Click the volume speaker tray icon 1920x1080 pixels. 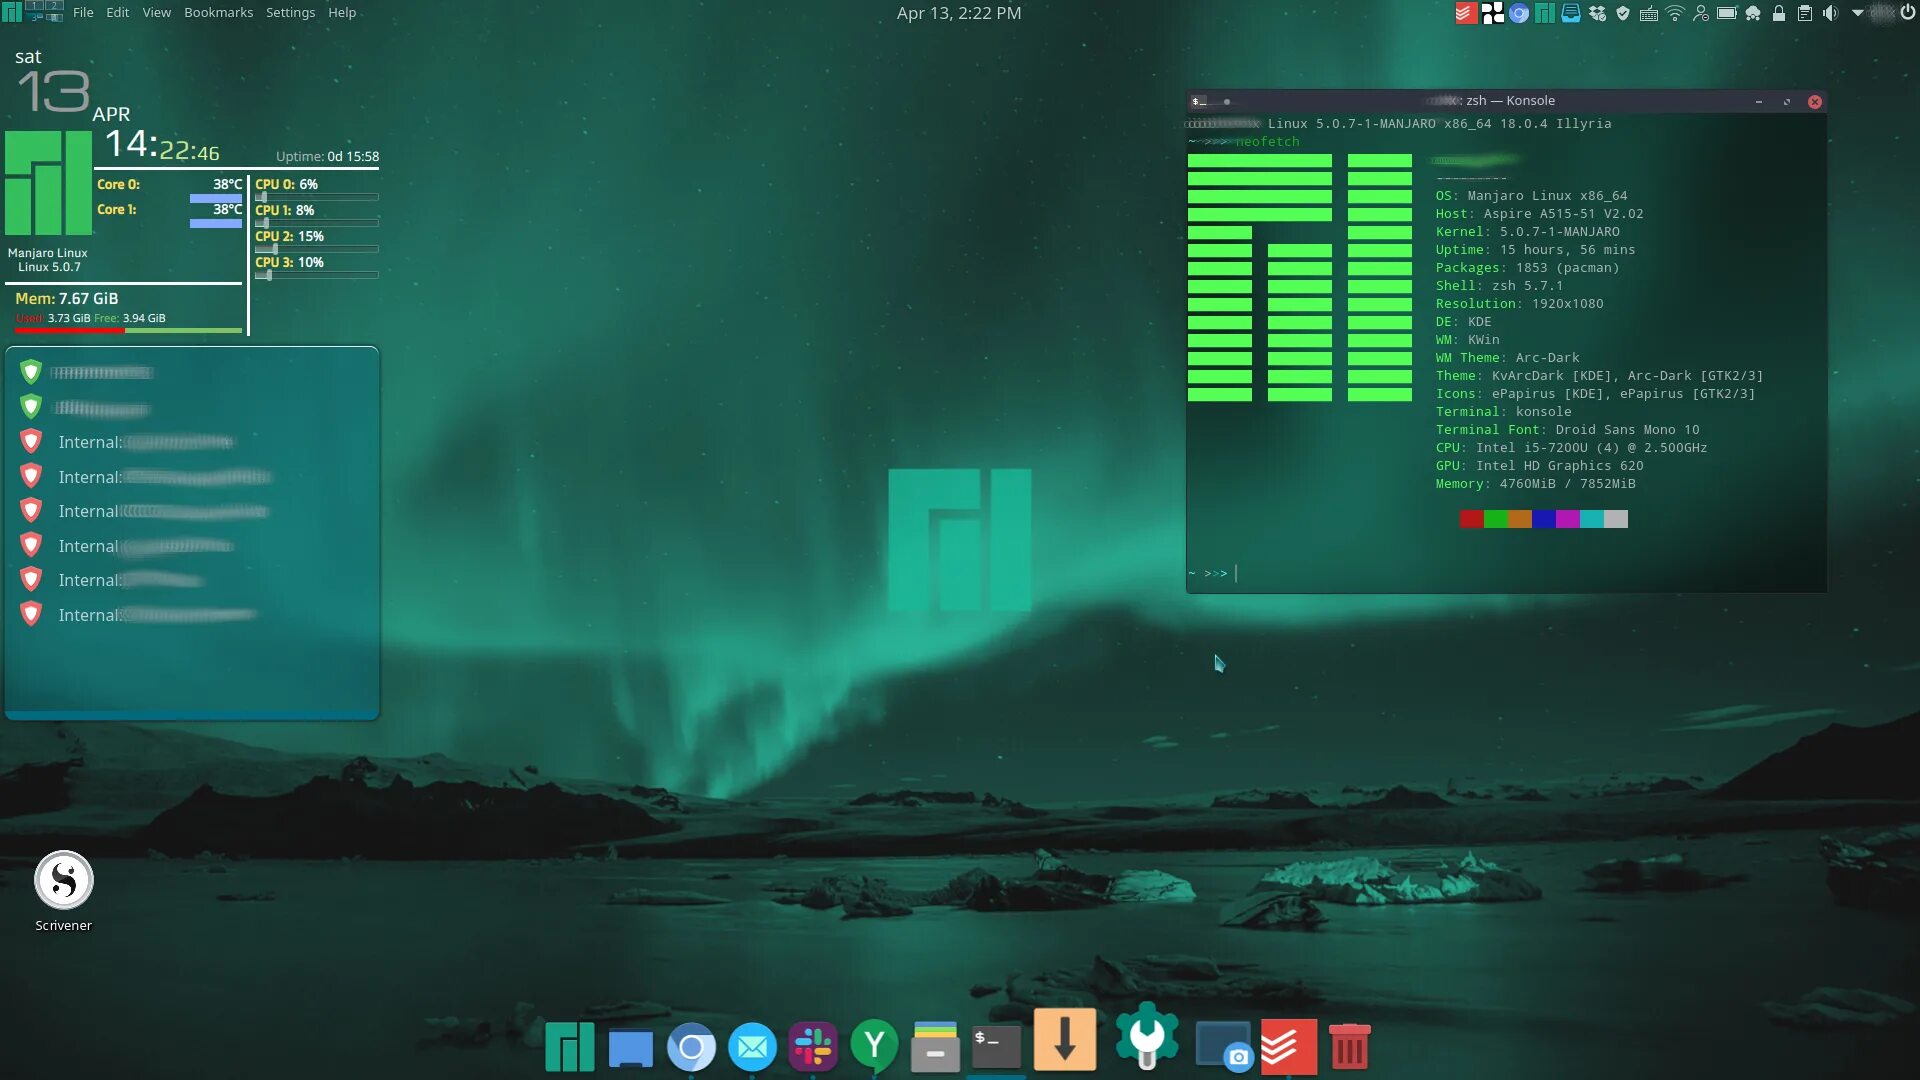1830,13
